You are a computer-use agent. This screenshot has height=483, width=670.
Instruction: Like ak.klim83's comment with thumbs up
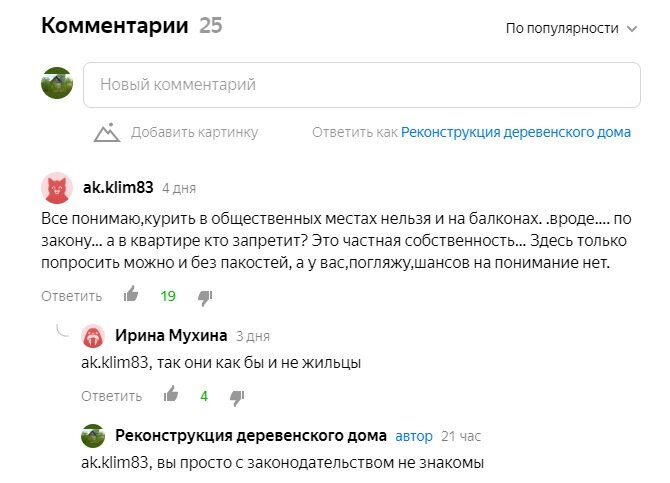coord(131,294)
